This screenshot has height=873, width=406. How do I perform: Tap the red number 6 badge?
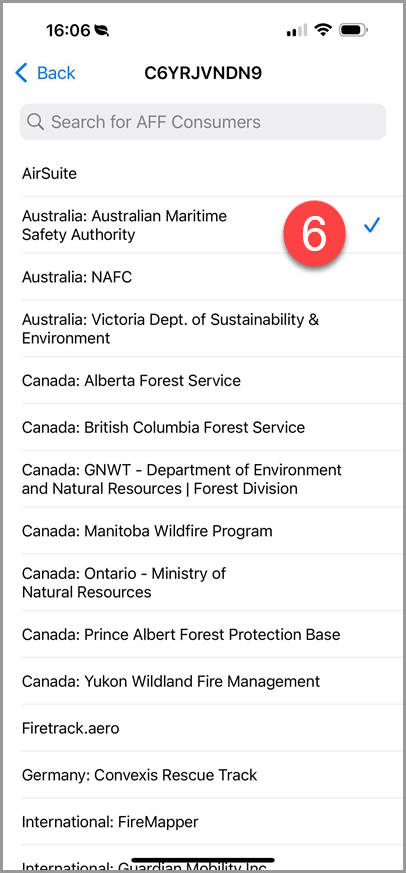tap(314, 234)
